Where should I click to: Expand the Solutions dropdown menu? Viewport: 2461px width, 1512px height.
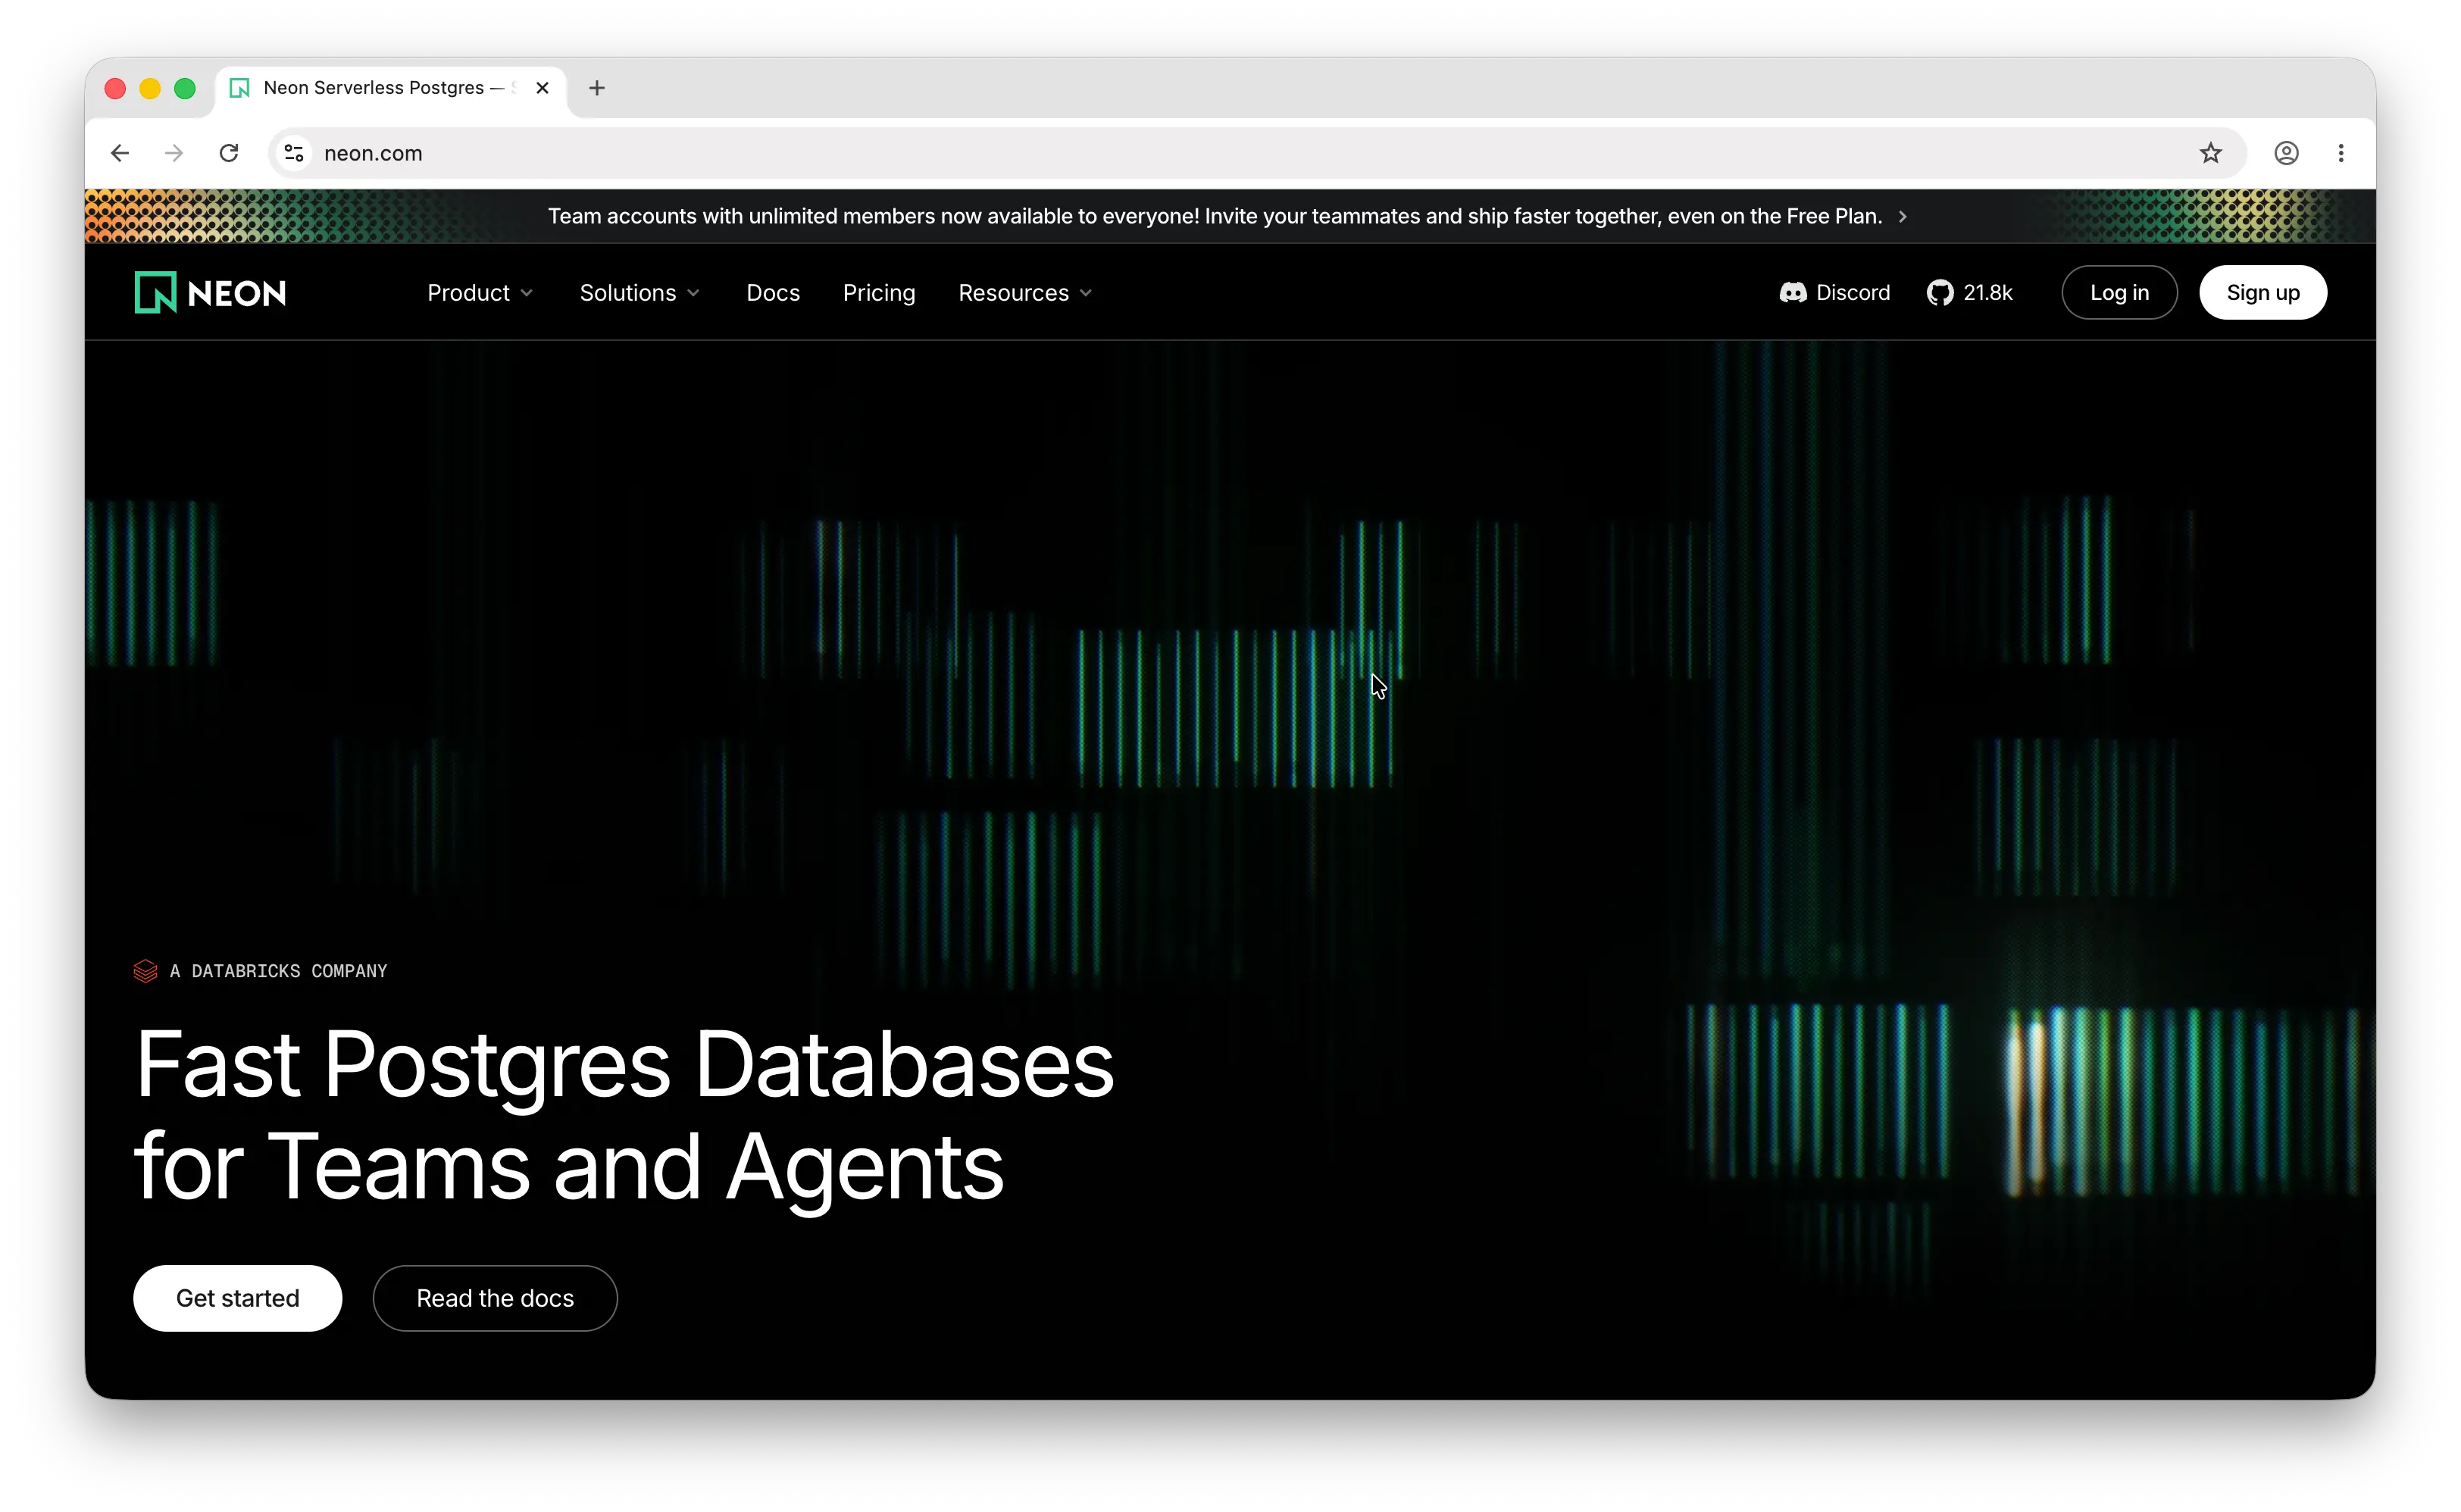tap(640, 292)
